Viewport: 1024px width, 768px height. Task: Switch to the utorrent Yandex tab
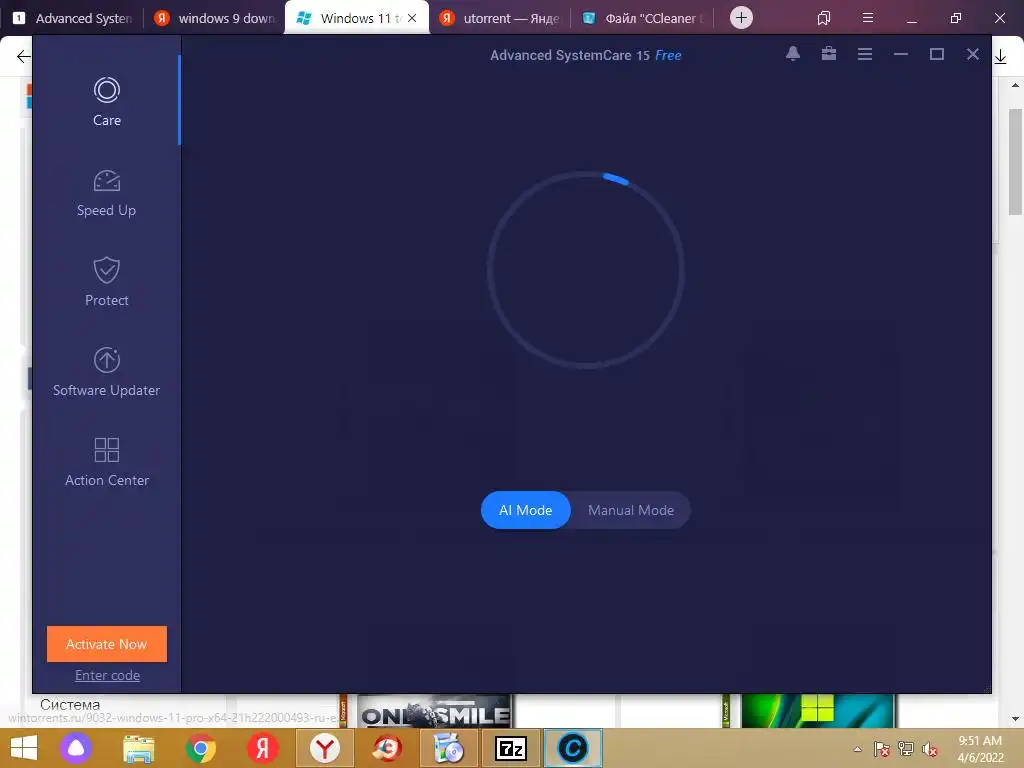[x=500, y=18]
